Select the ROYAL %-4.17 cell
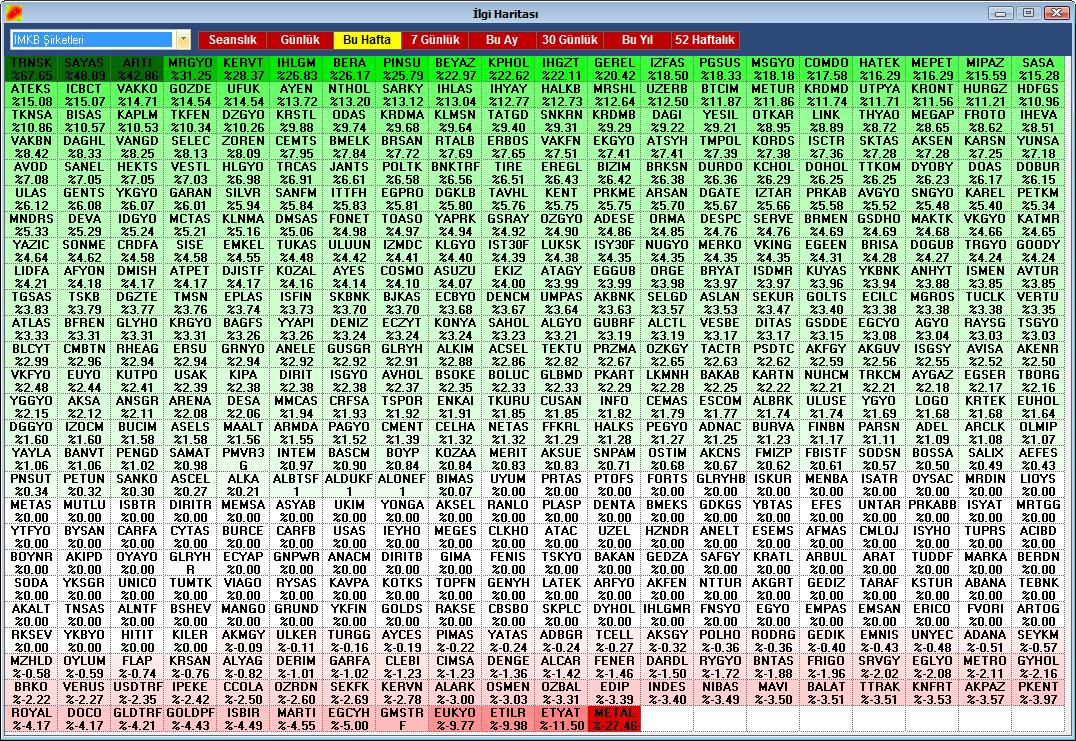The width and height of the screenshot is (1076, 741). click(x=32, y=719)
